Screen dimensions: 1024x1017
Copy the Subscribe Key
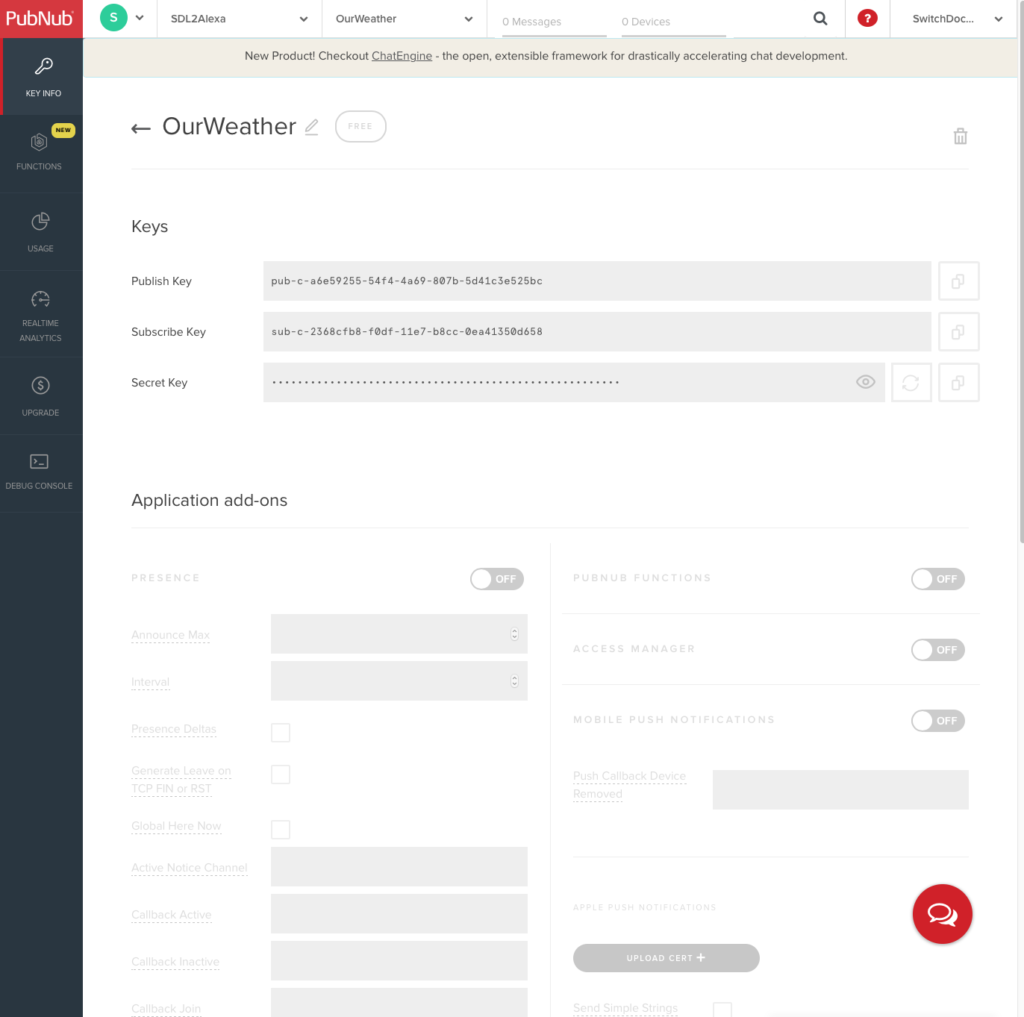coord(958,332)
